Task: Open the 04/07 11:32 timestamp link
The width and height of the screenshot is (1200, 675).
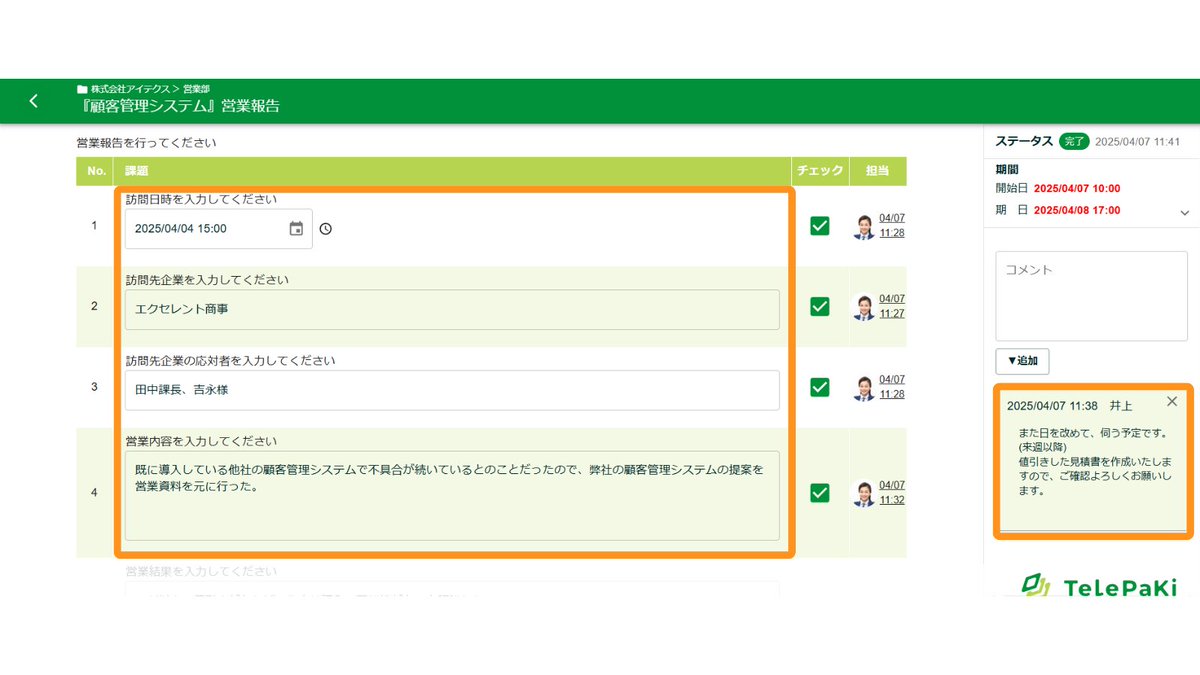Action: click(892, 492)
